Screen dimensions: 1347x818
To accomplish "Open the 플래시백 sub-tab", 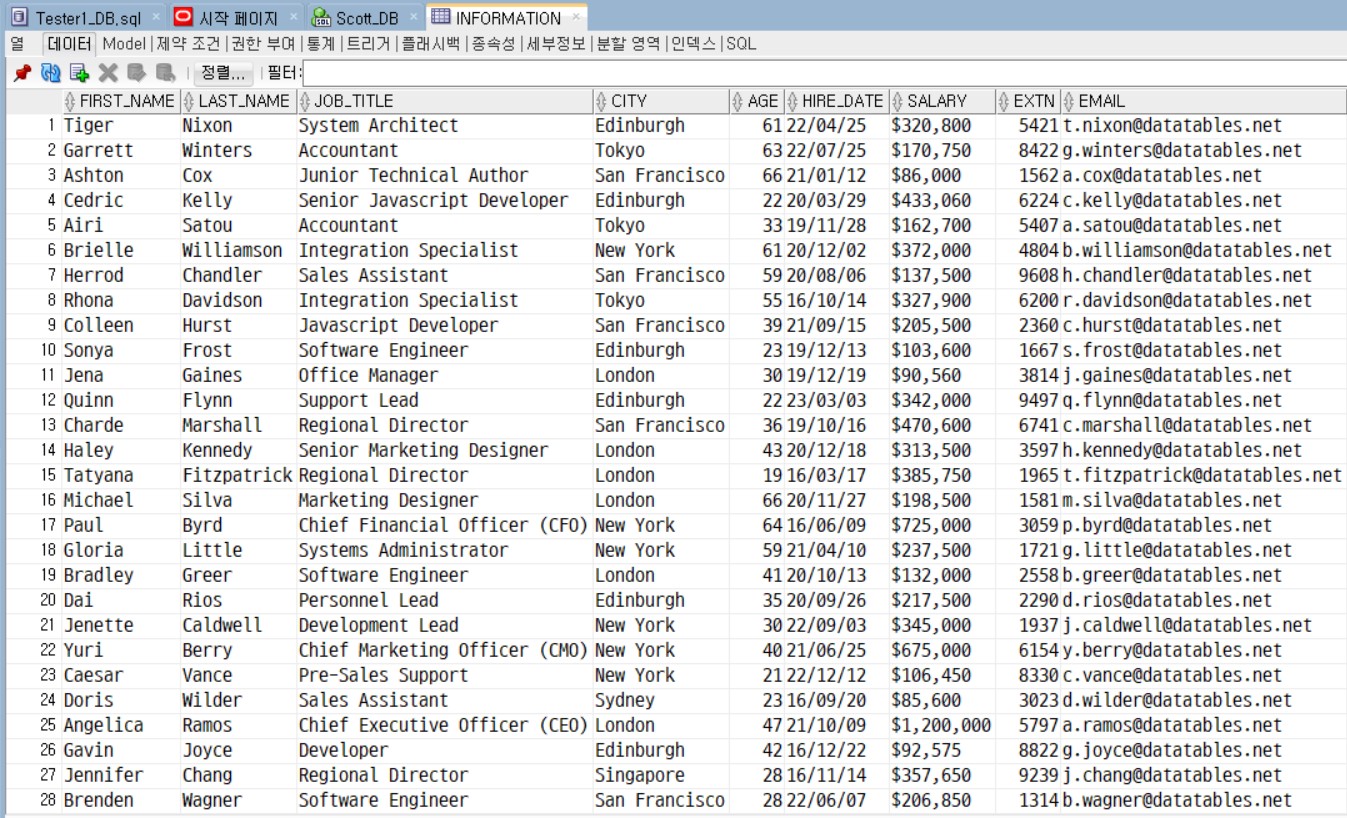I will [431, 44].
